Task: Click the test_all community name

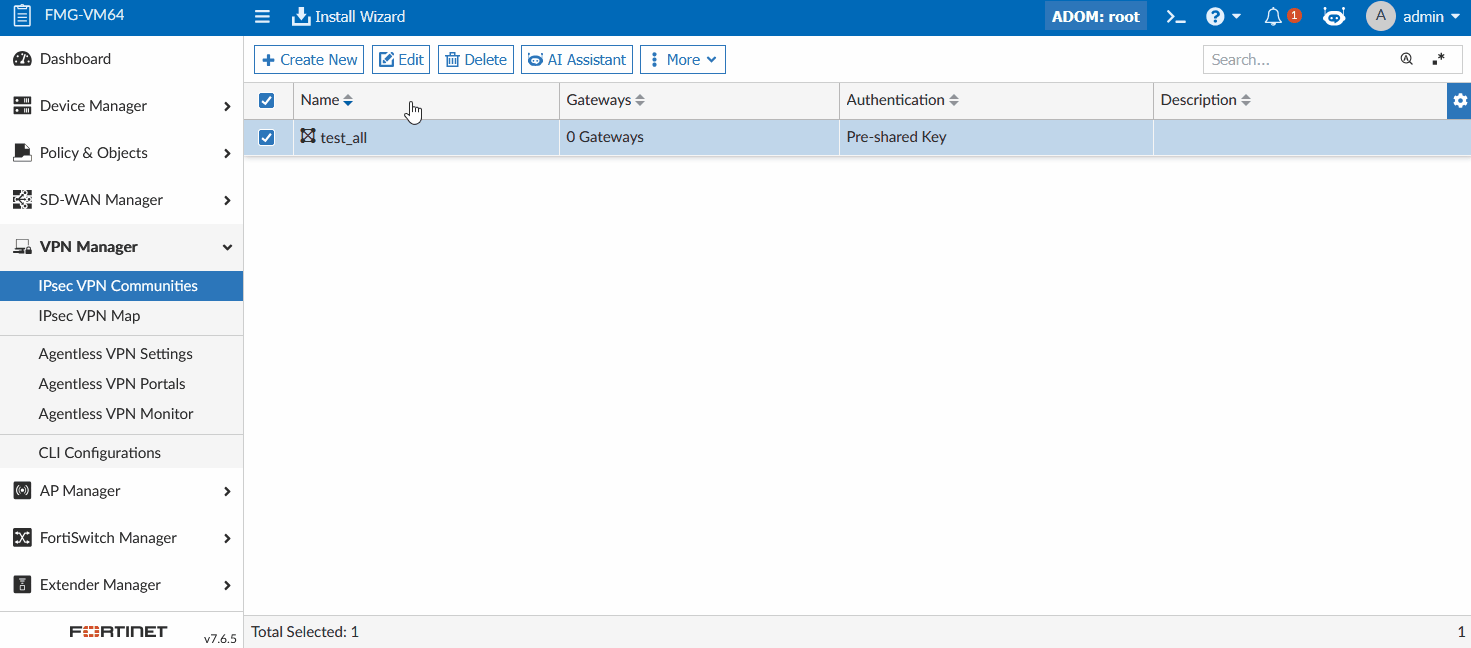Action: click(x=344, y=138)
